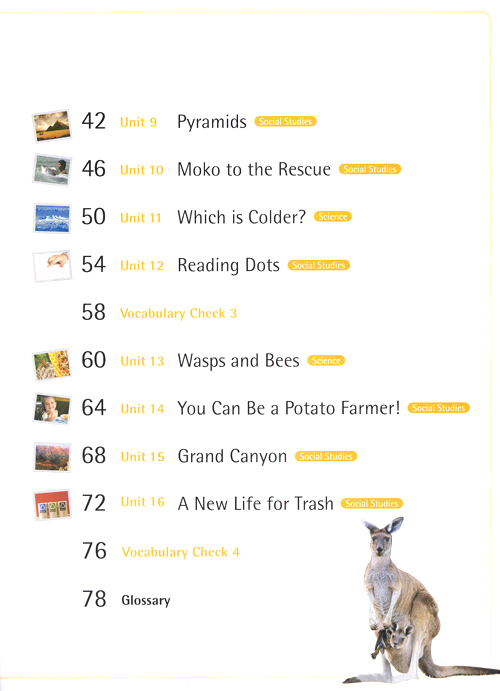Open the recycling bins thumbnail image
The height and width of the screenshot is (691, 500).
(x=52, y=505)
